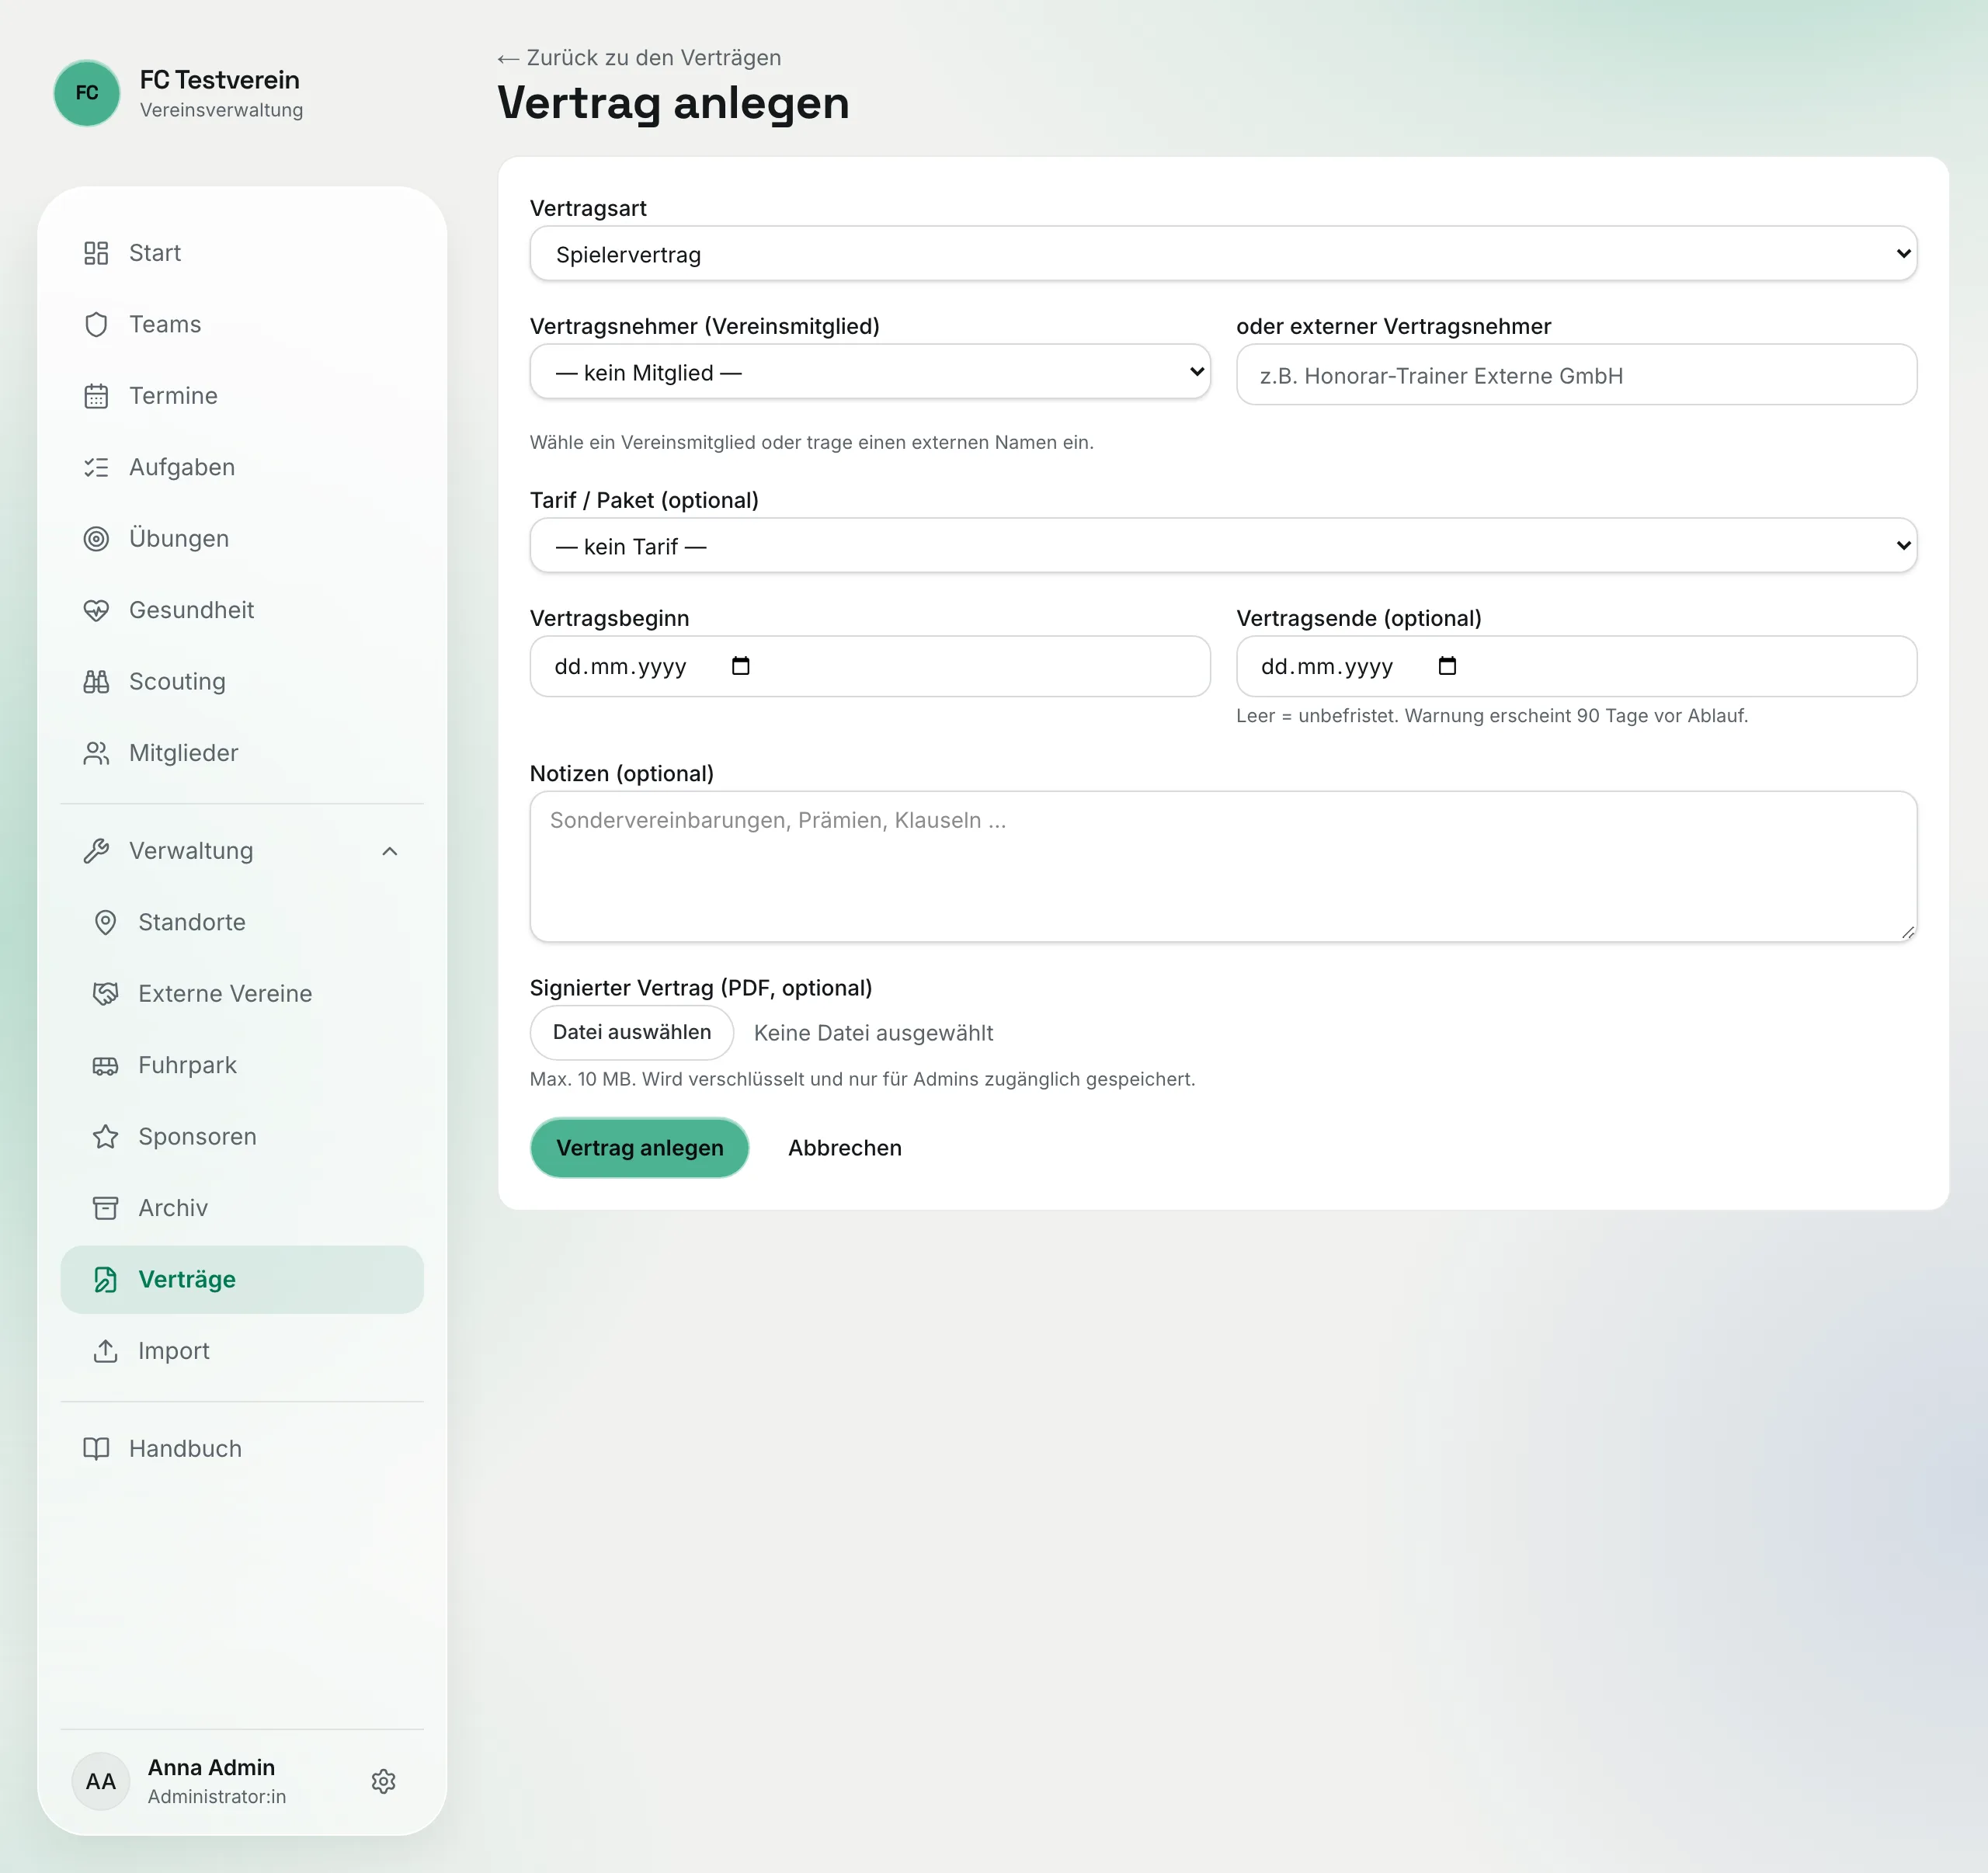
Task: Click the Import upload icon
Action: coord(105,1351)
